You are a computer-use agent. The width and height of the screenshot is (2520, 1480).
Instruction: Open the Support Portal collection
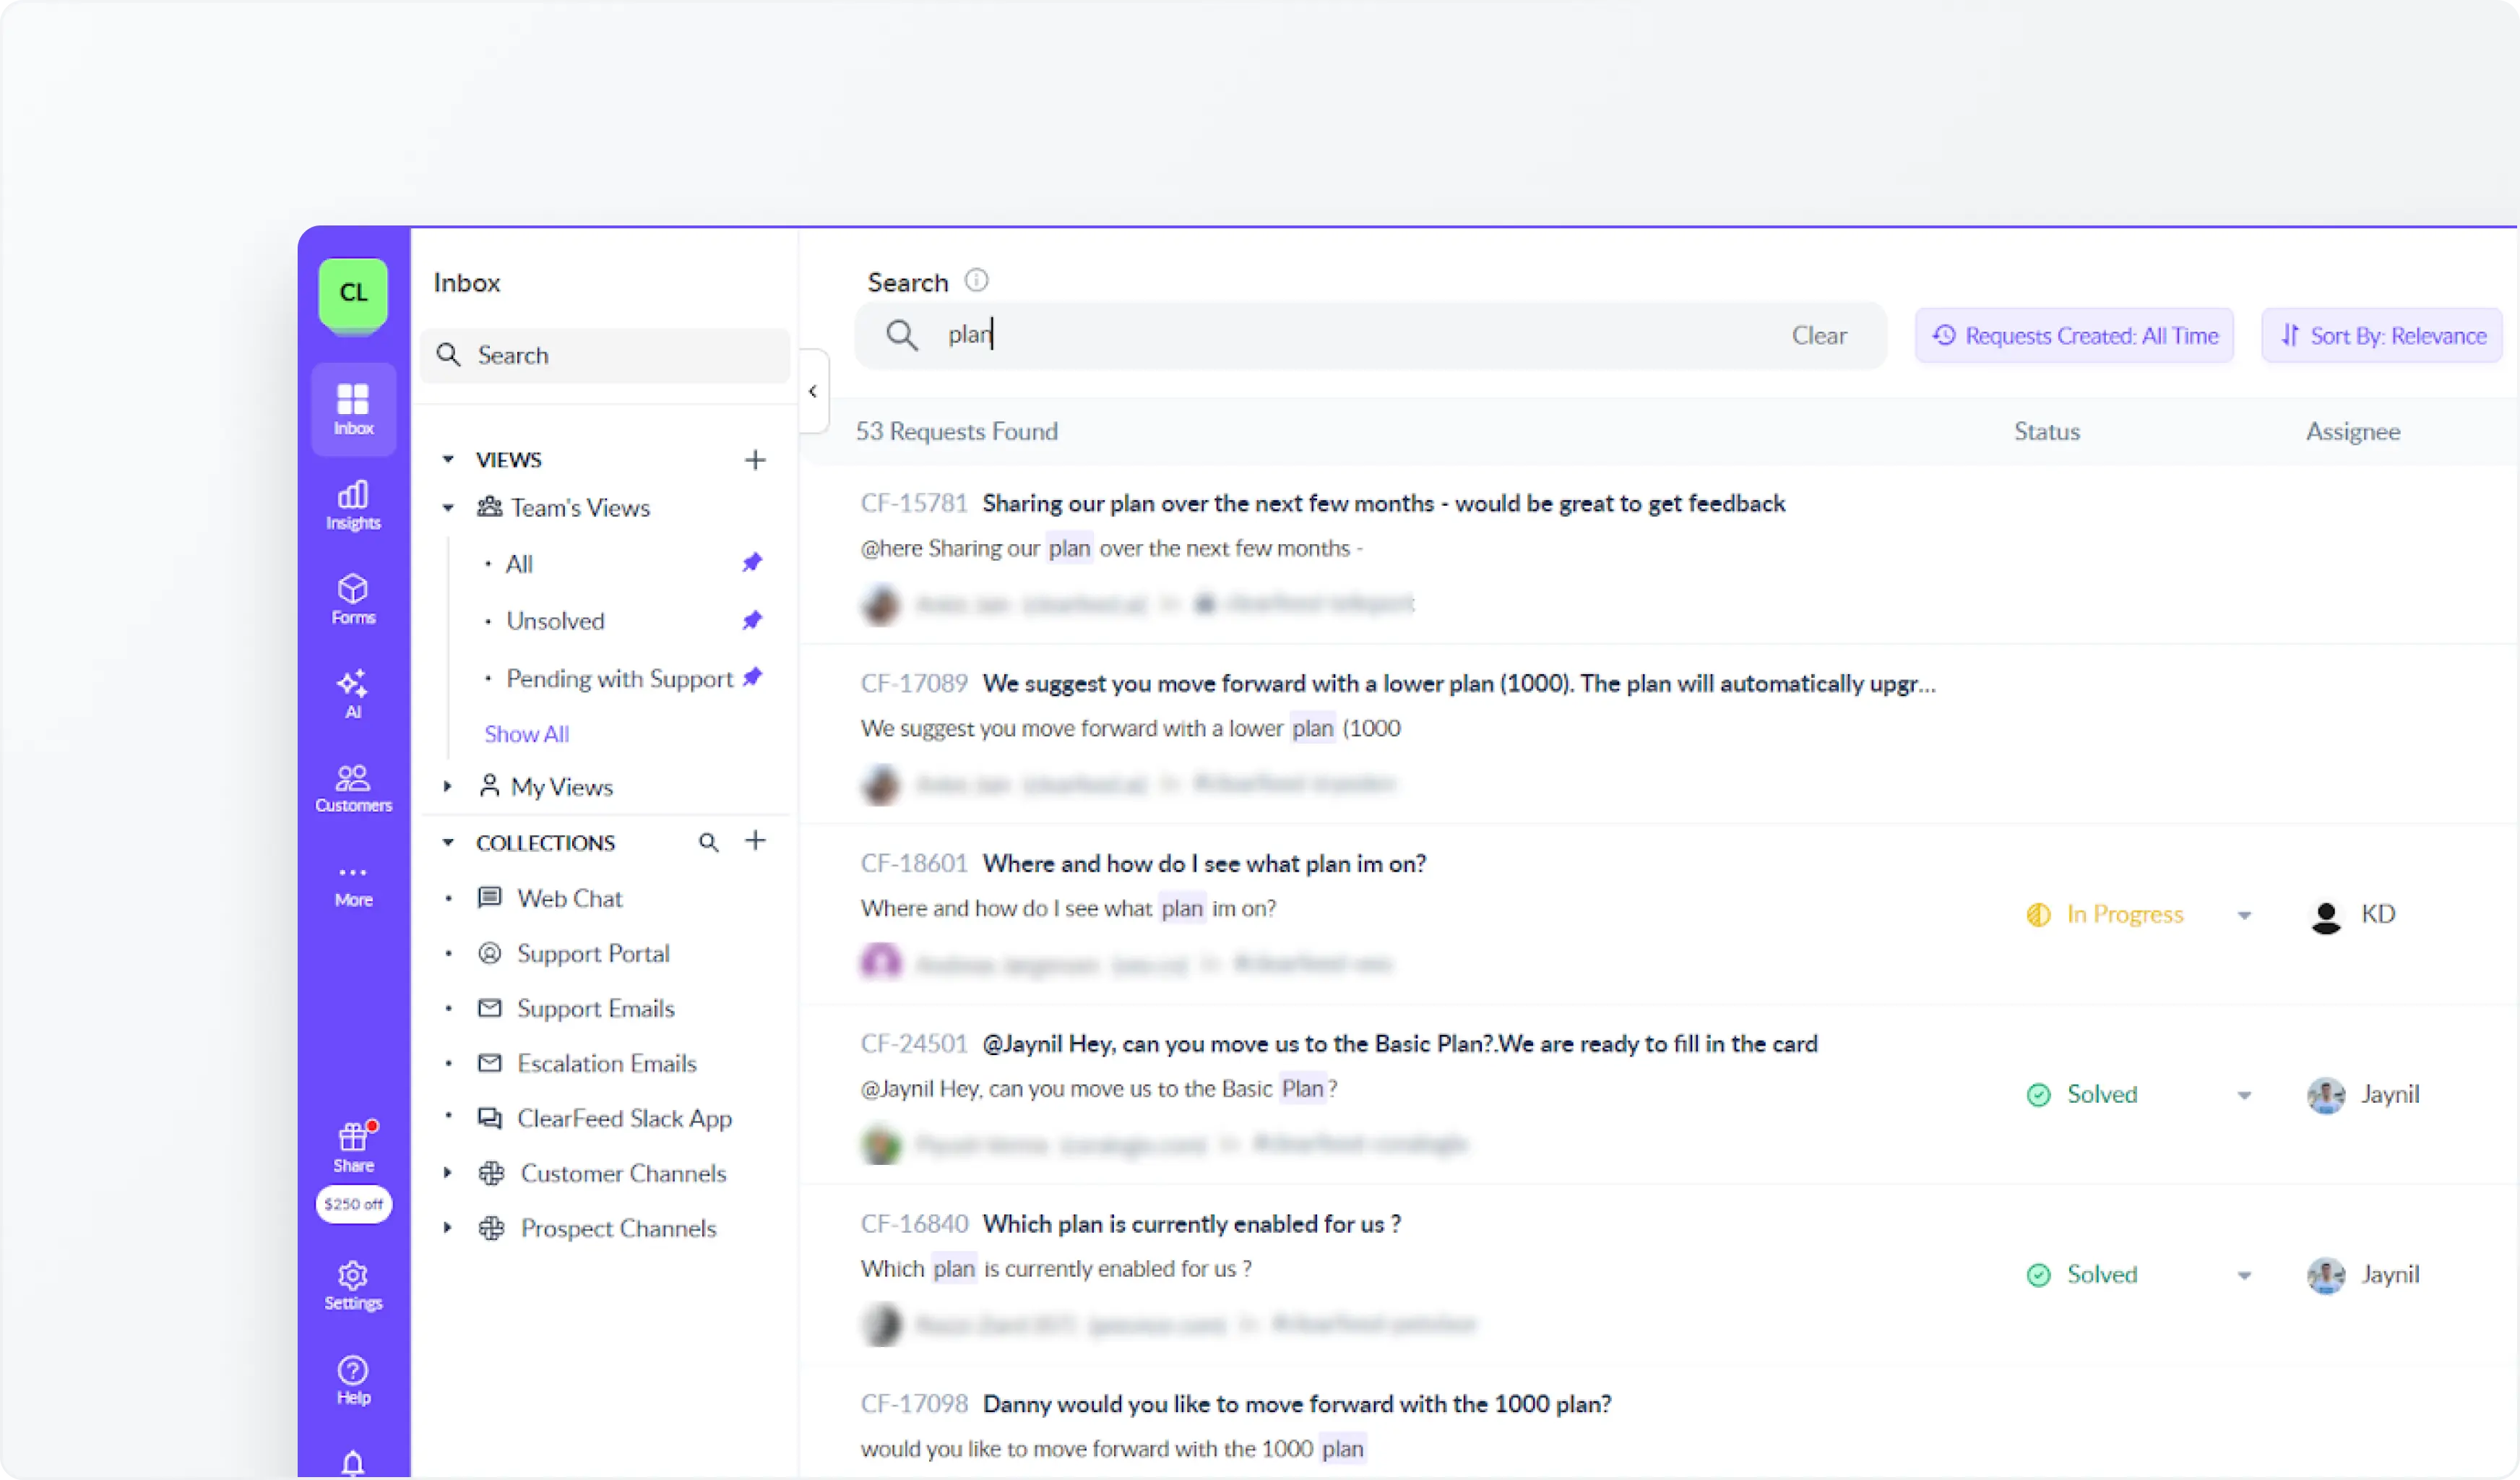pyautogui.click(x=593, y=953)
